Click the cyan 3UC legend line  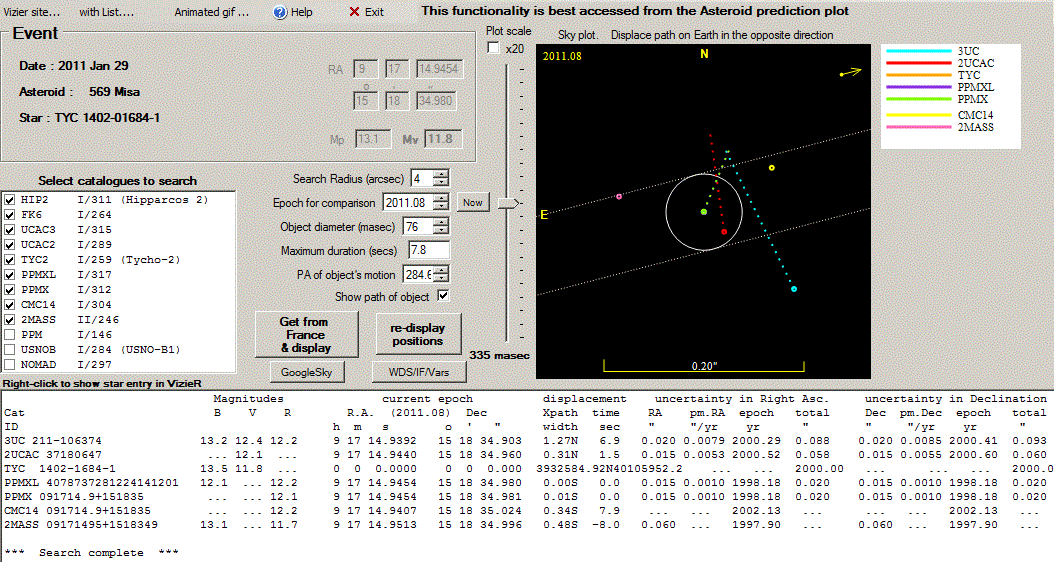919,51
